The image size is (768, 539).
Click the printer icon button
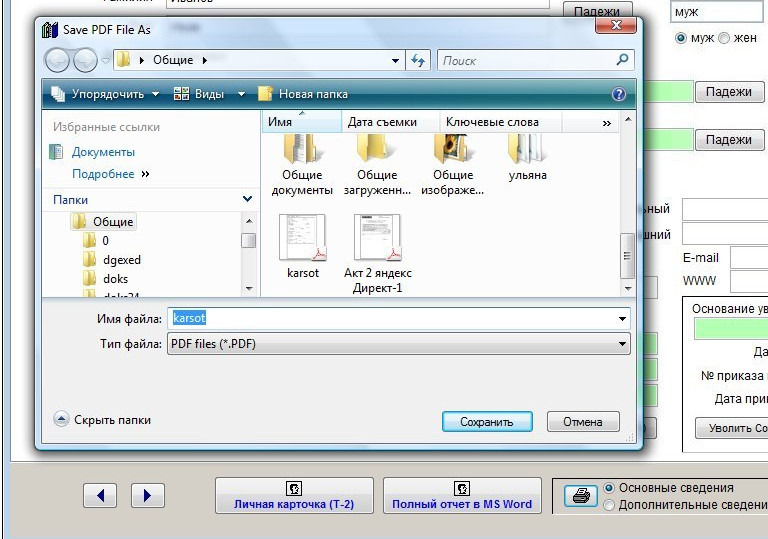pos(581,495)
